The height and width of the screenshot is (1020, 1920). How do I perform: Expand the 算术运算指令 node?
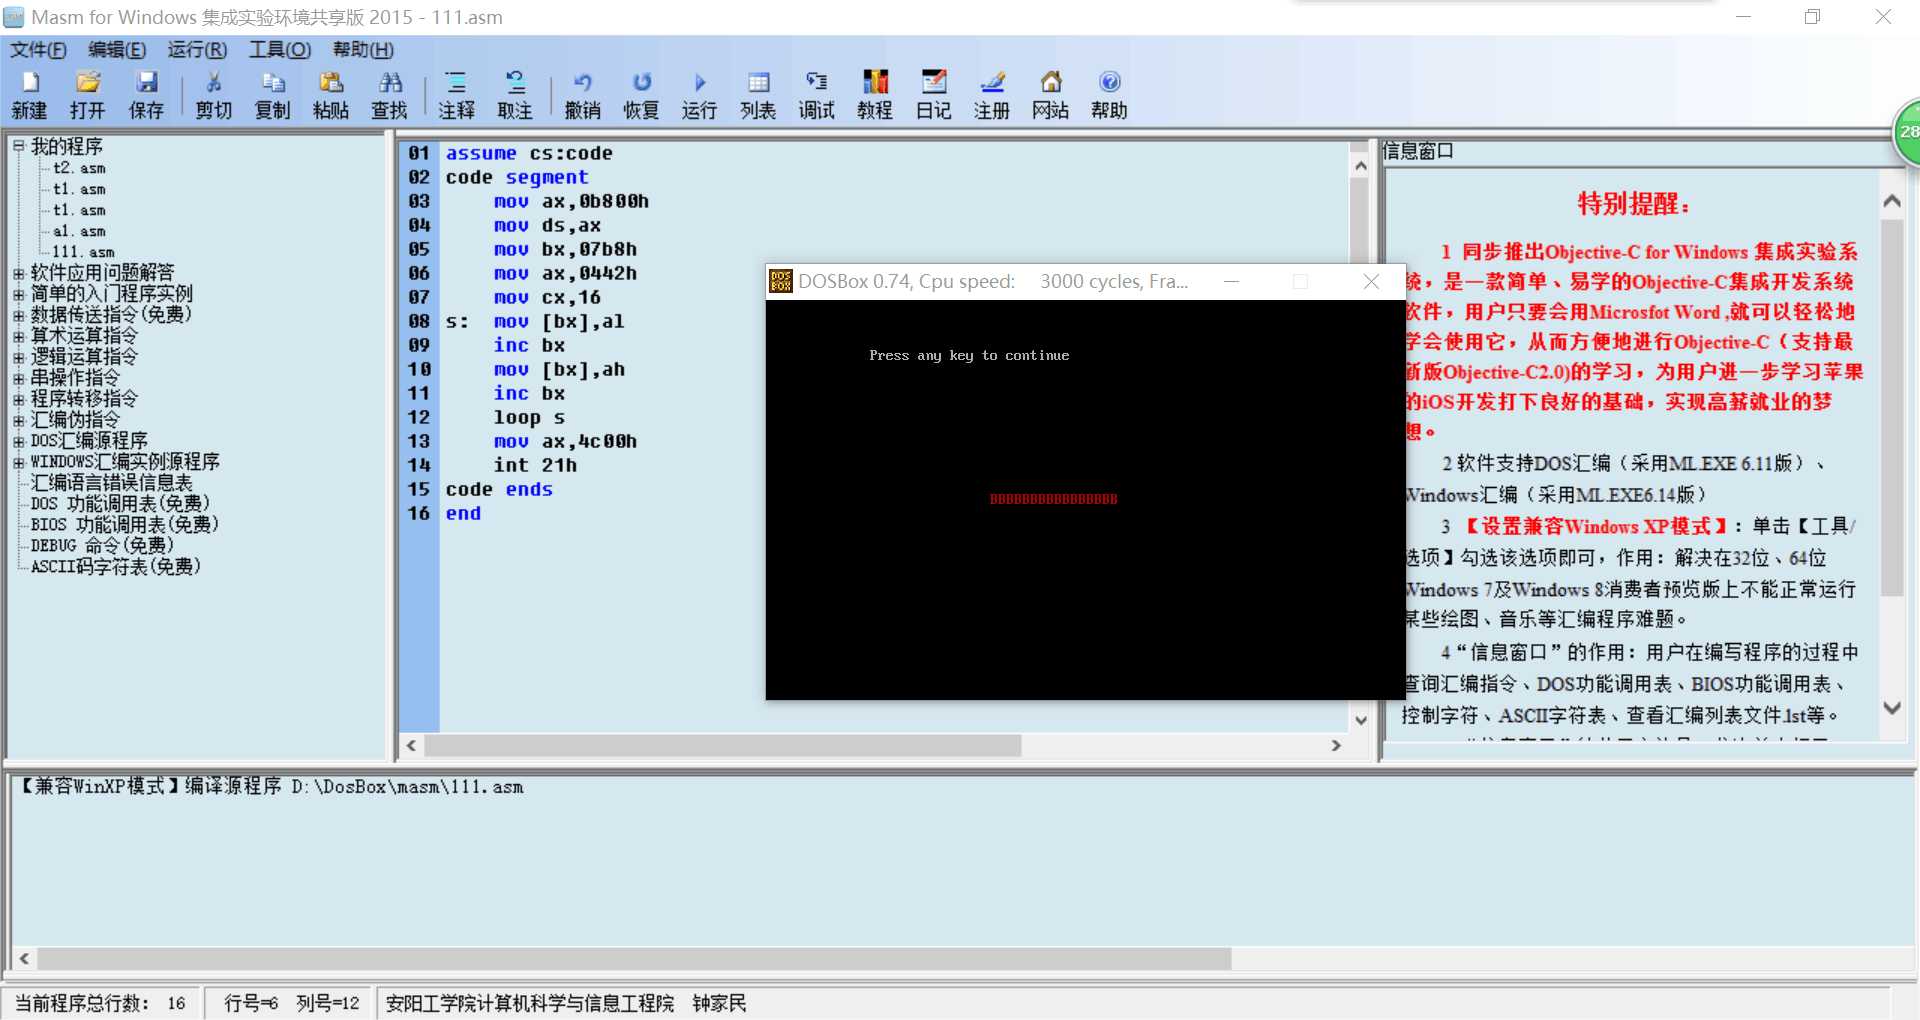click(x=18, y=336)
